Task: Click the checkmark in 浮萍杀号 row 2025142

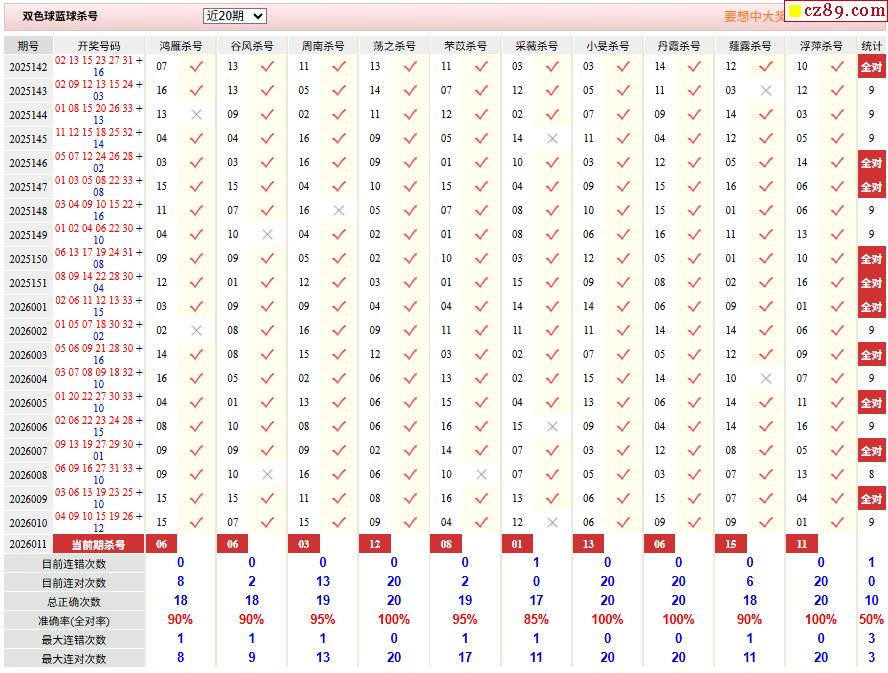Action: coord(837,67)
